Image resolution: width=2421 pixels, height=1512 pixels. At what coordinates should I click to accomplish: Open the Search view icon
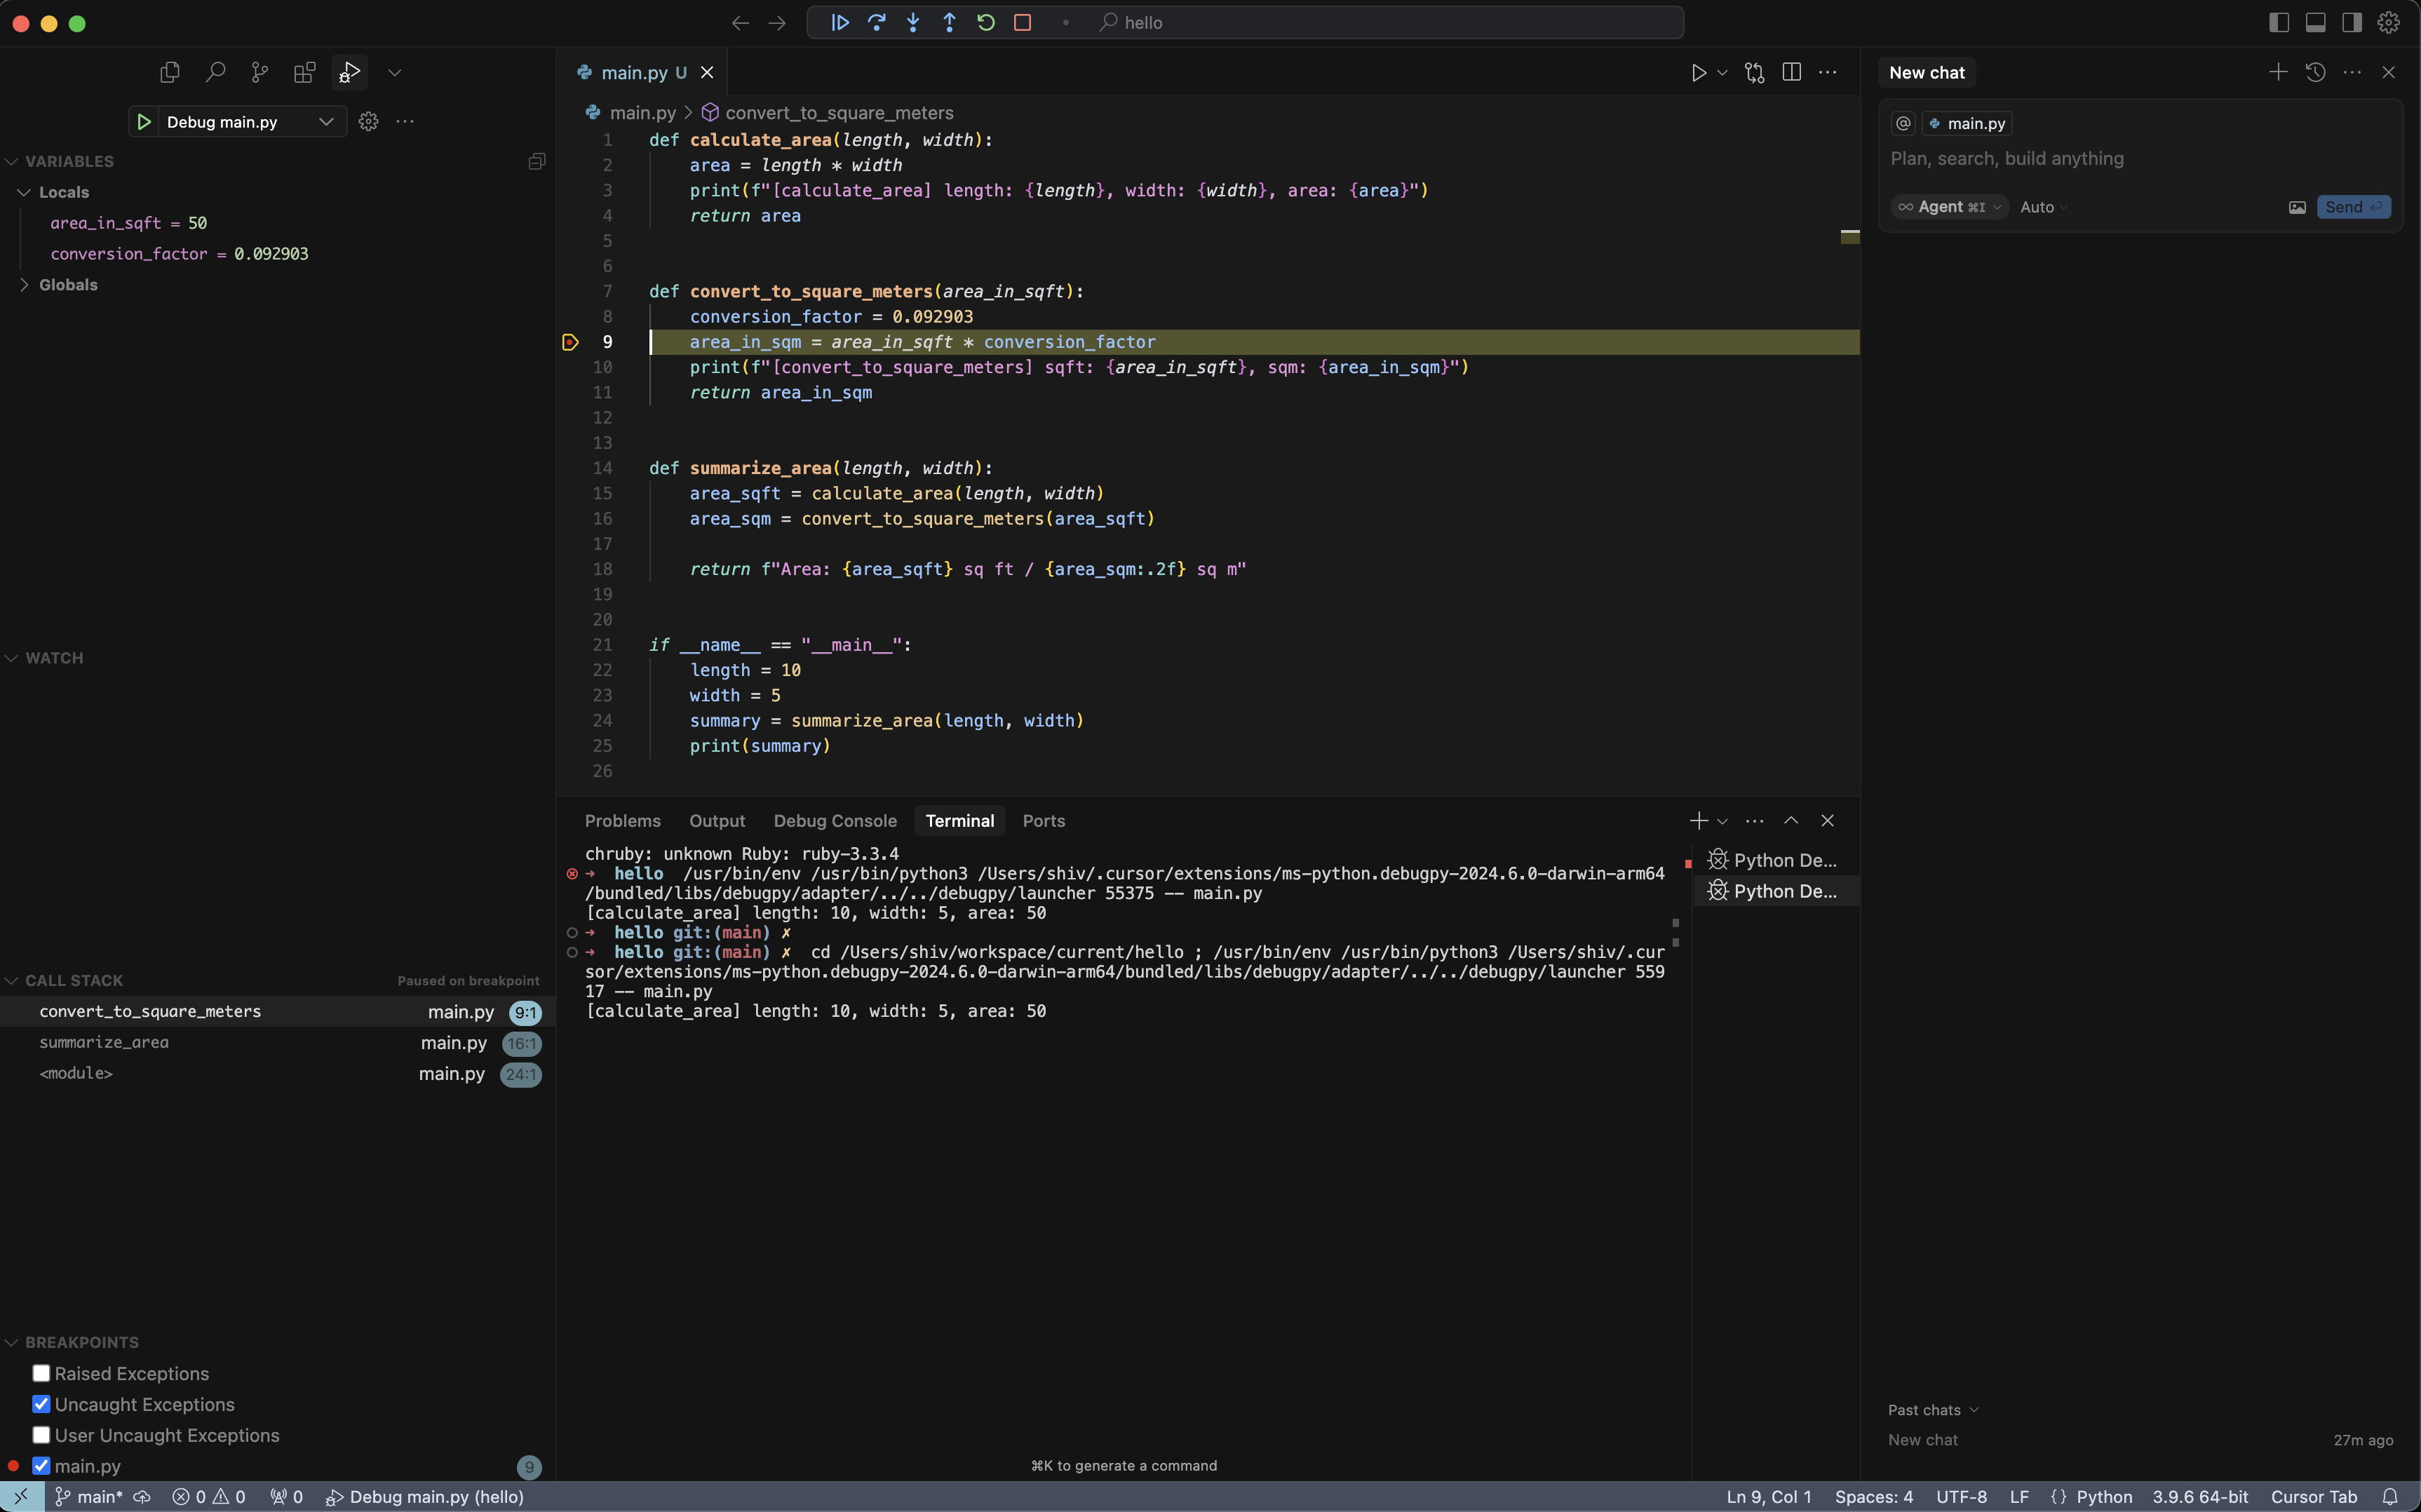click(x=215, y=72)
